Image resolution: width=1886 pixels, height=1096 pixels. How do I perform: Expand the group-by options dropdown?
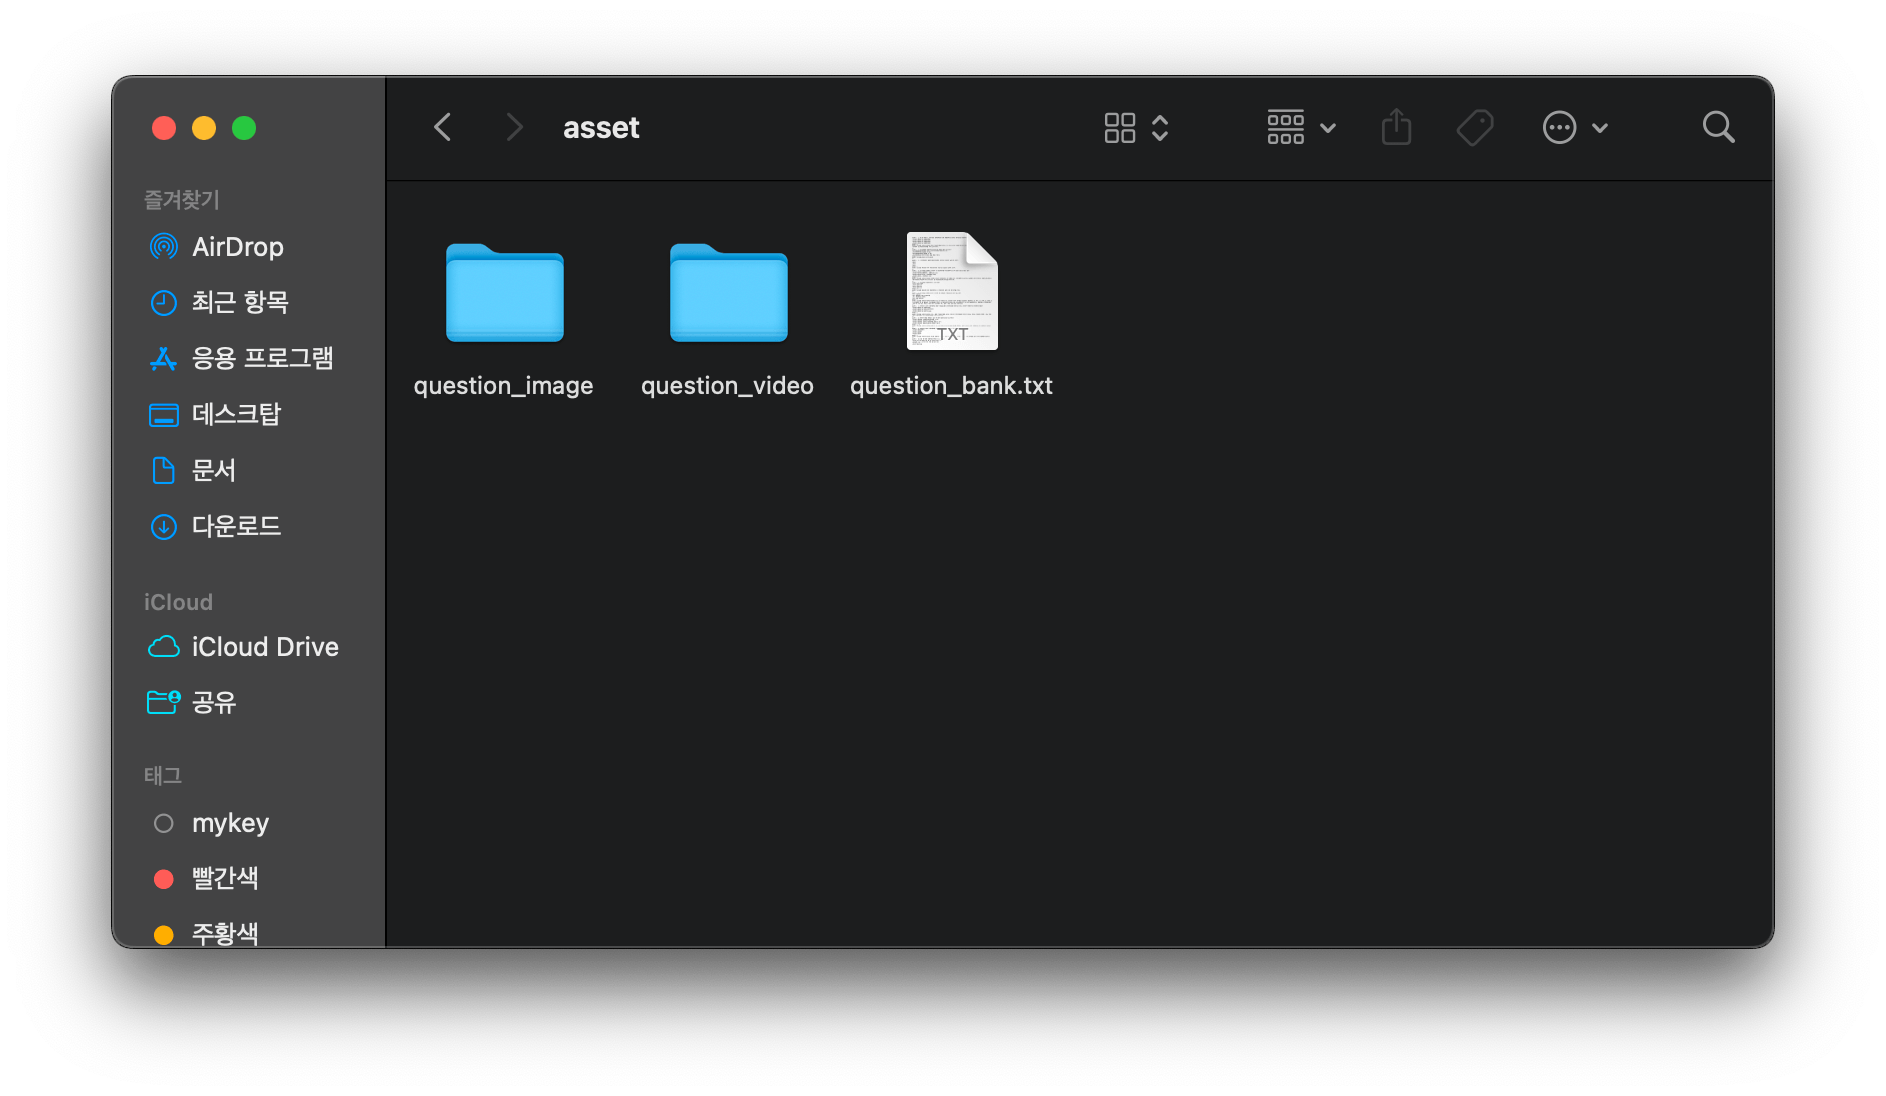click(1301, 128)
